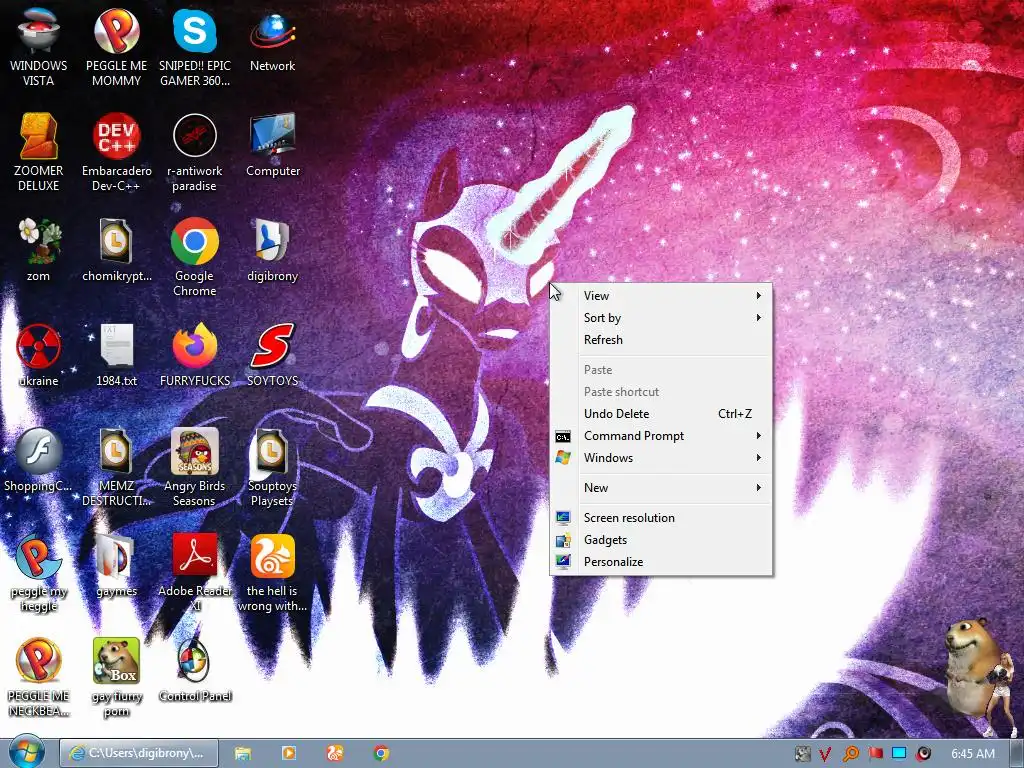Viewport: 1024px width, 768px height.
Task: Open the WINDOWS VISTA desktop icon
Action: click(38, 46)
